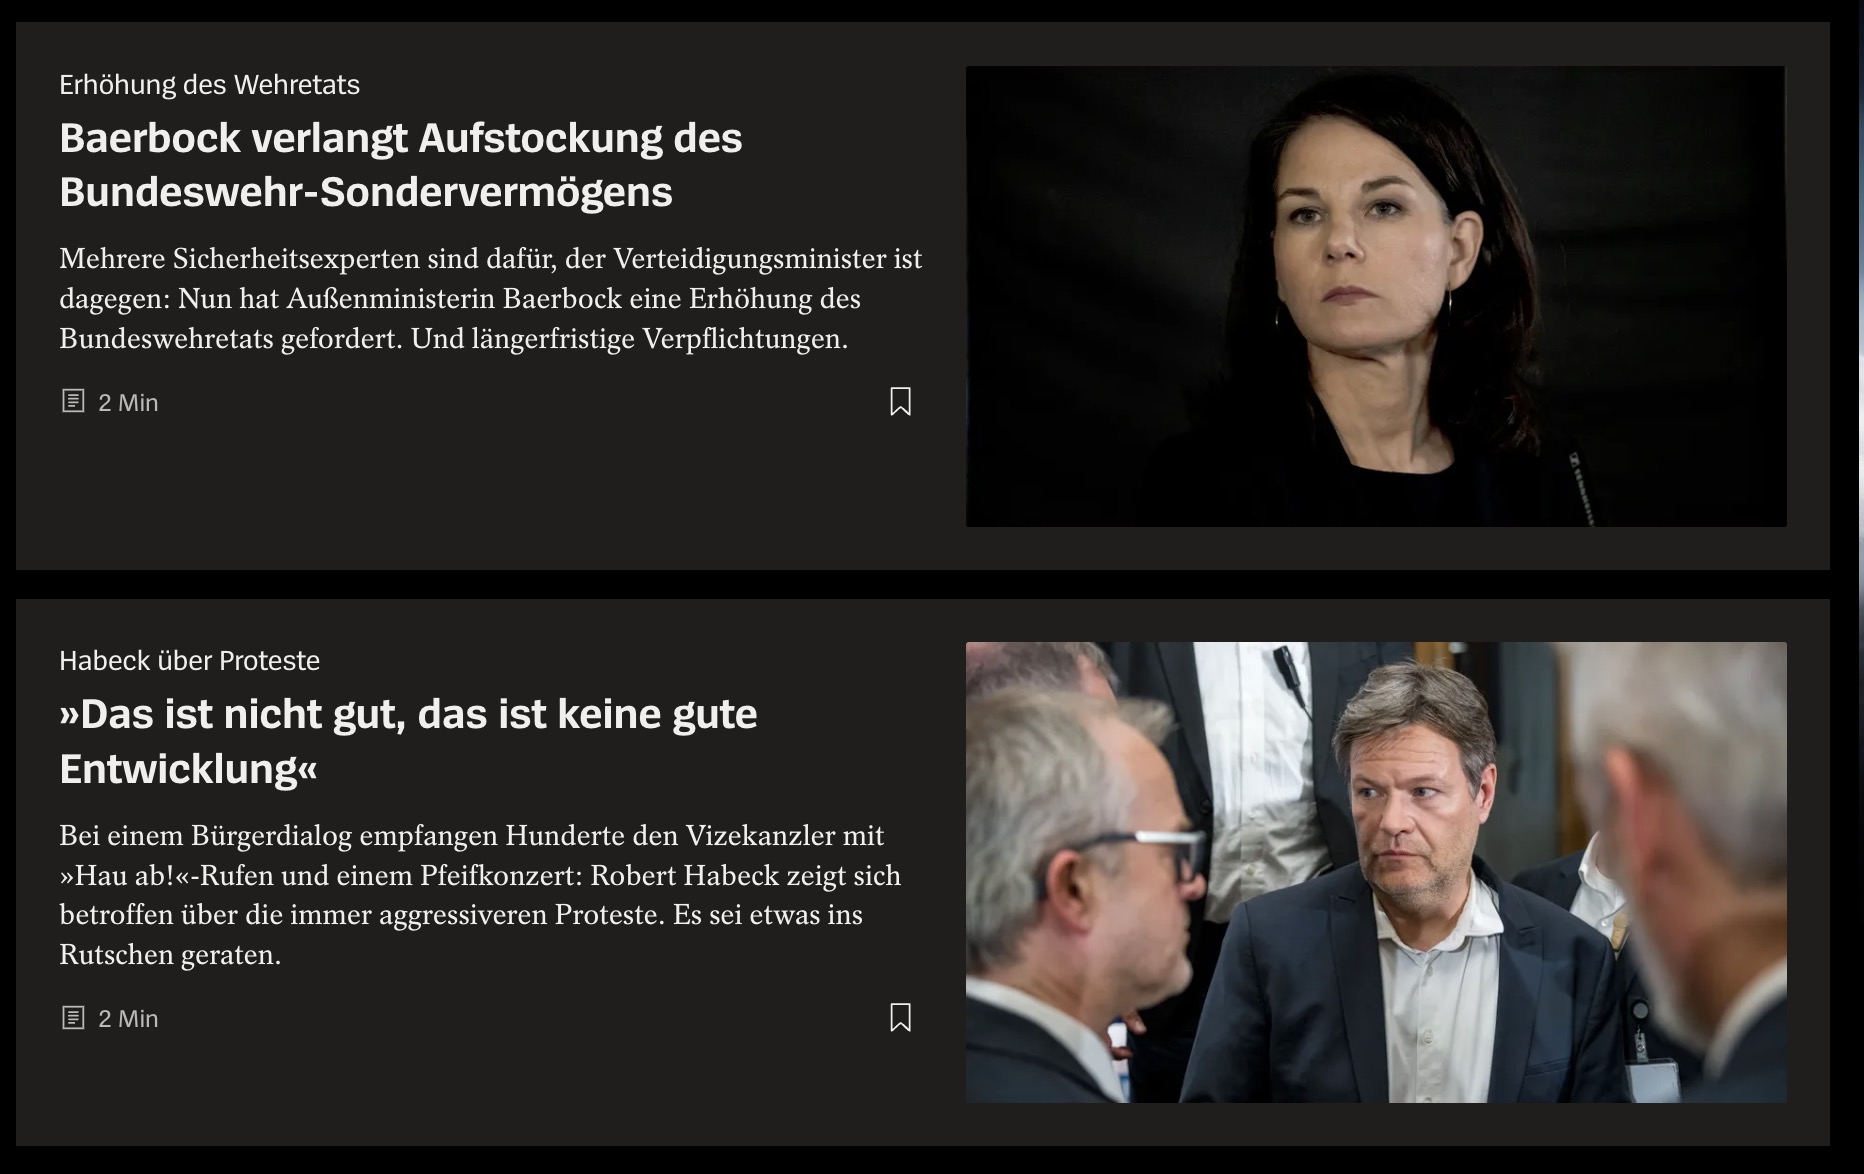Open headline 'Baerbock verlangt Aufstockung des Bundeswehr-Sondervermögens'
The image size is (1864, 1174).
pos(400,165)
